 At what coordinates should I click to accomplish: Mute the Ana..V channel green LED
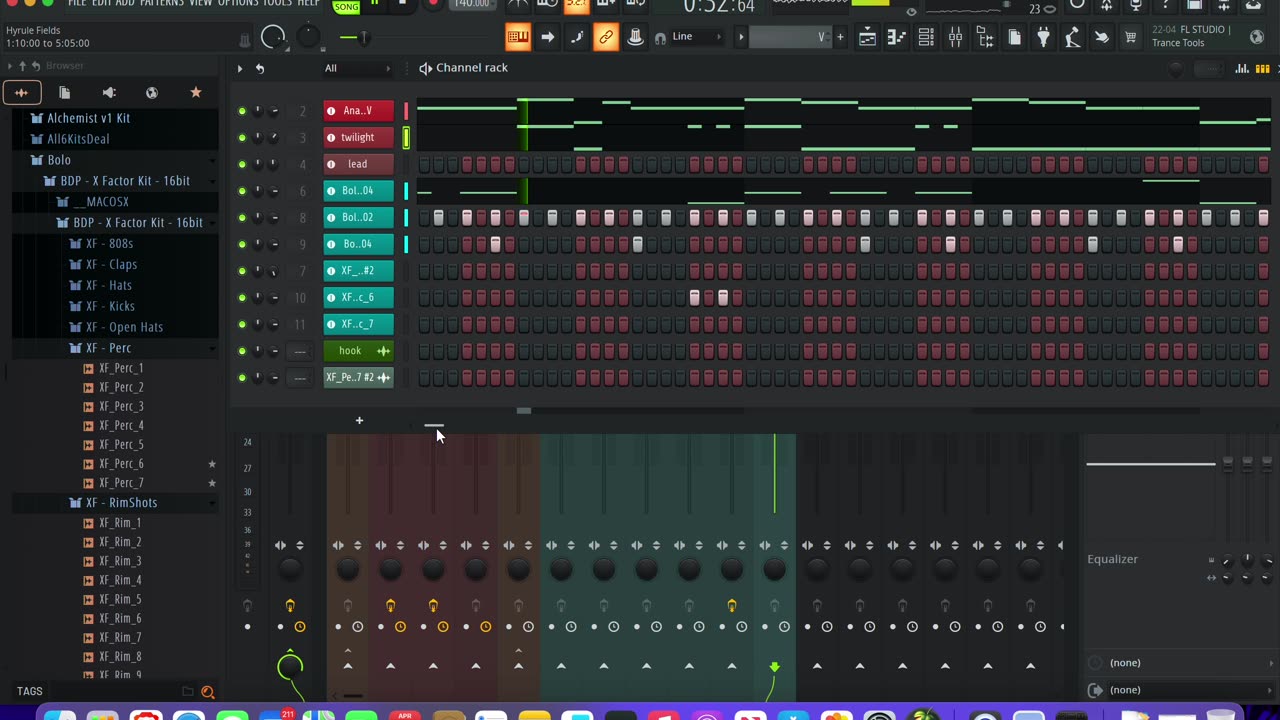(242, 111)
